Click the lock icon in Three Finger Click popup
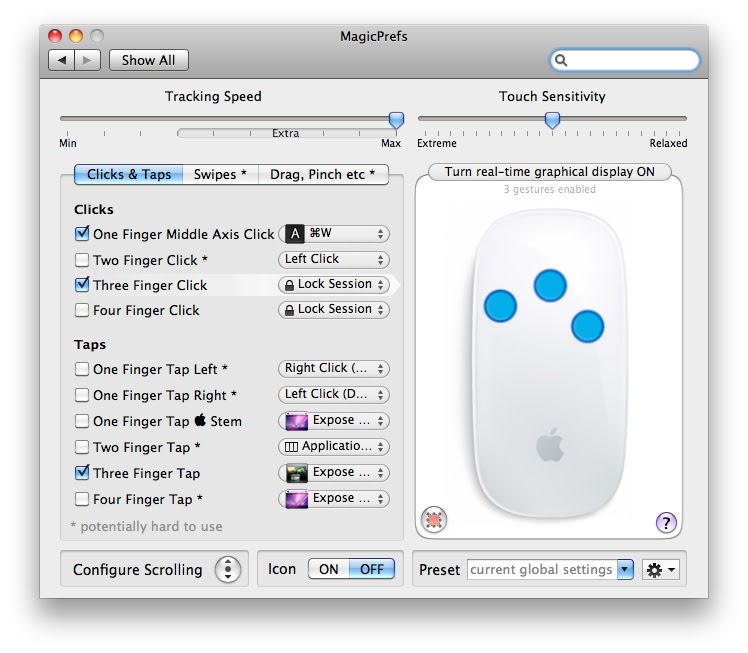Screen dimensions: 748x653 (x=289, y=285)
